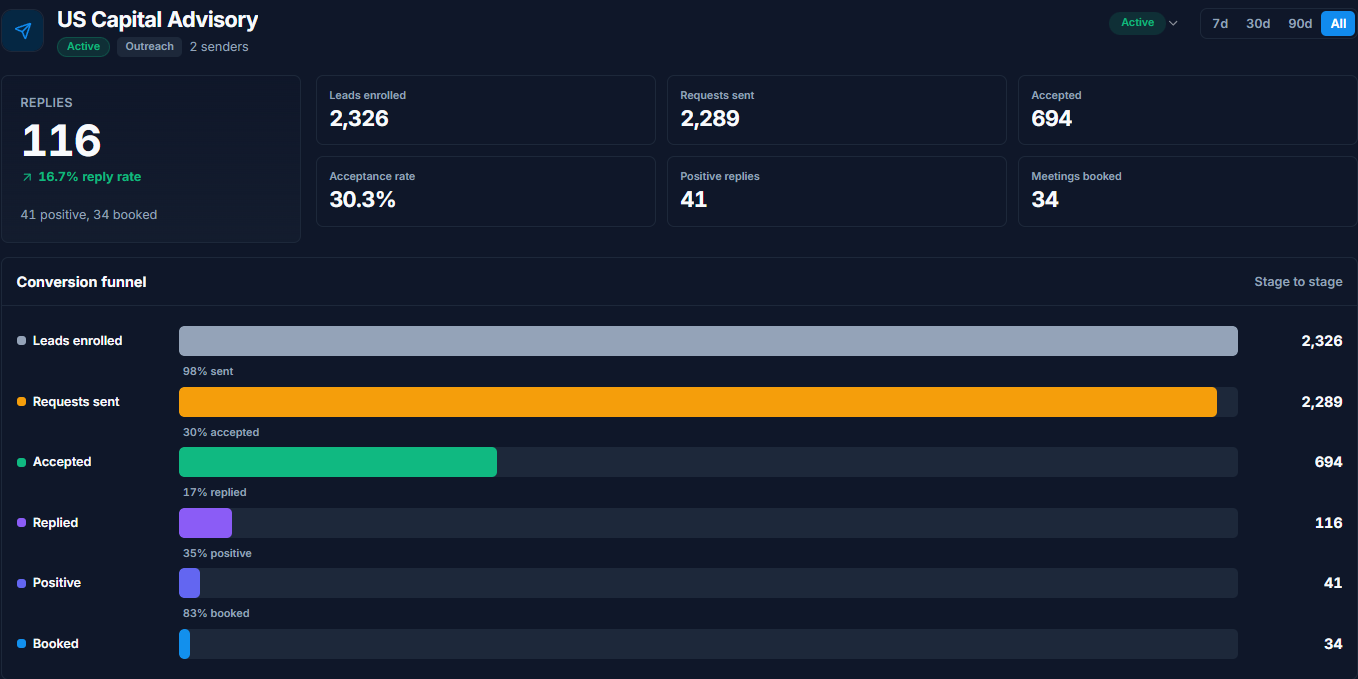This screenshot has width=1358, height=679.
Task: Click the 98% sent label
Action: coord(208,371)
